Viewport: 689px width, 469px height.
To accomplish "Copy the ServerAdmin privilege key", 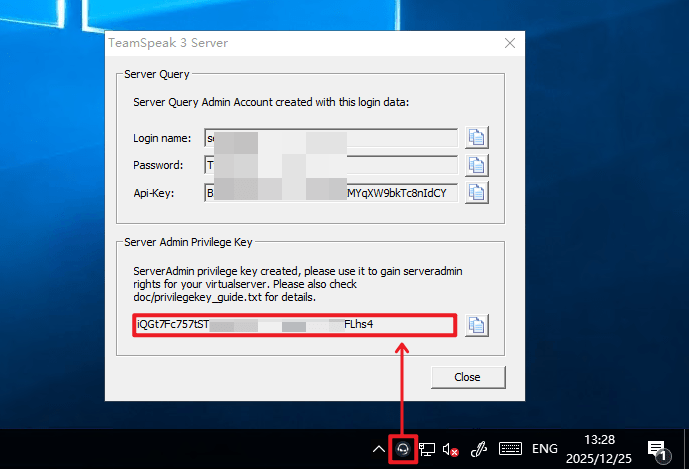I will pos(476,326).
